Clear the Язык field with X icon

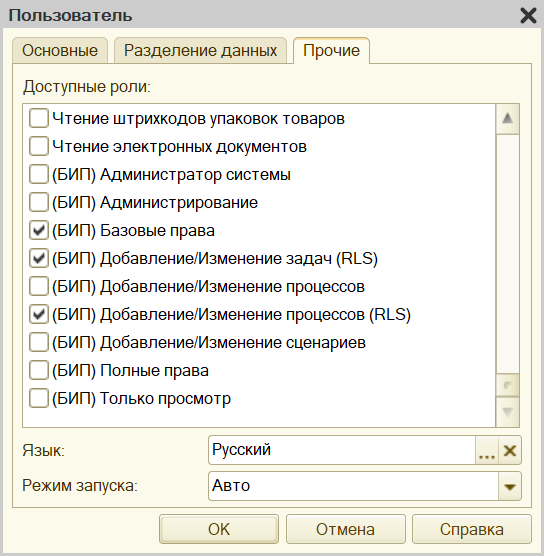[x=510, y=450]
